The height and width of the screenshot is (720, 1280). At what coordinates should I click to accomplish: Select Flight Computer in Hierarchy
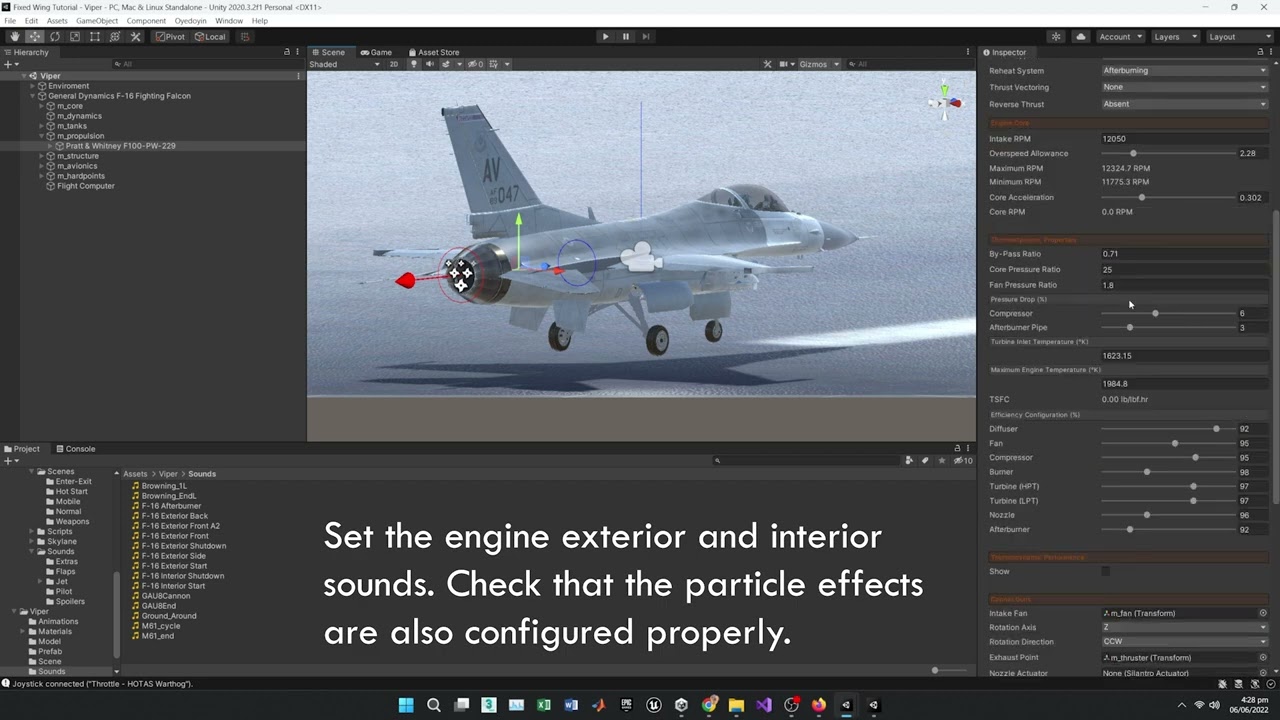86,186
